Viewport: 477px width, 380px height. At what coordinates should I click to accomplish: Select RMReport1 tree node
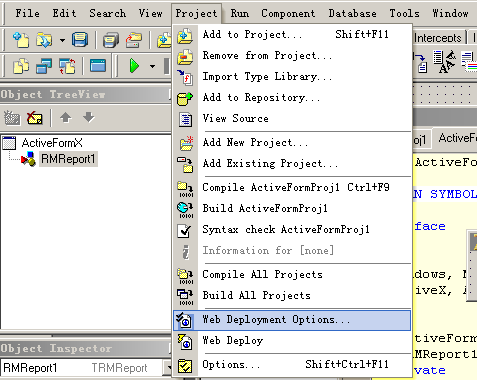tap(68, 159)
